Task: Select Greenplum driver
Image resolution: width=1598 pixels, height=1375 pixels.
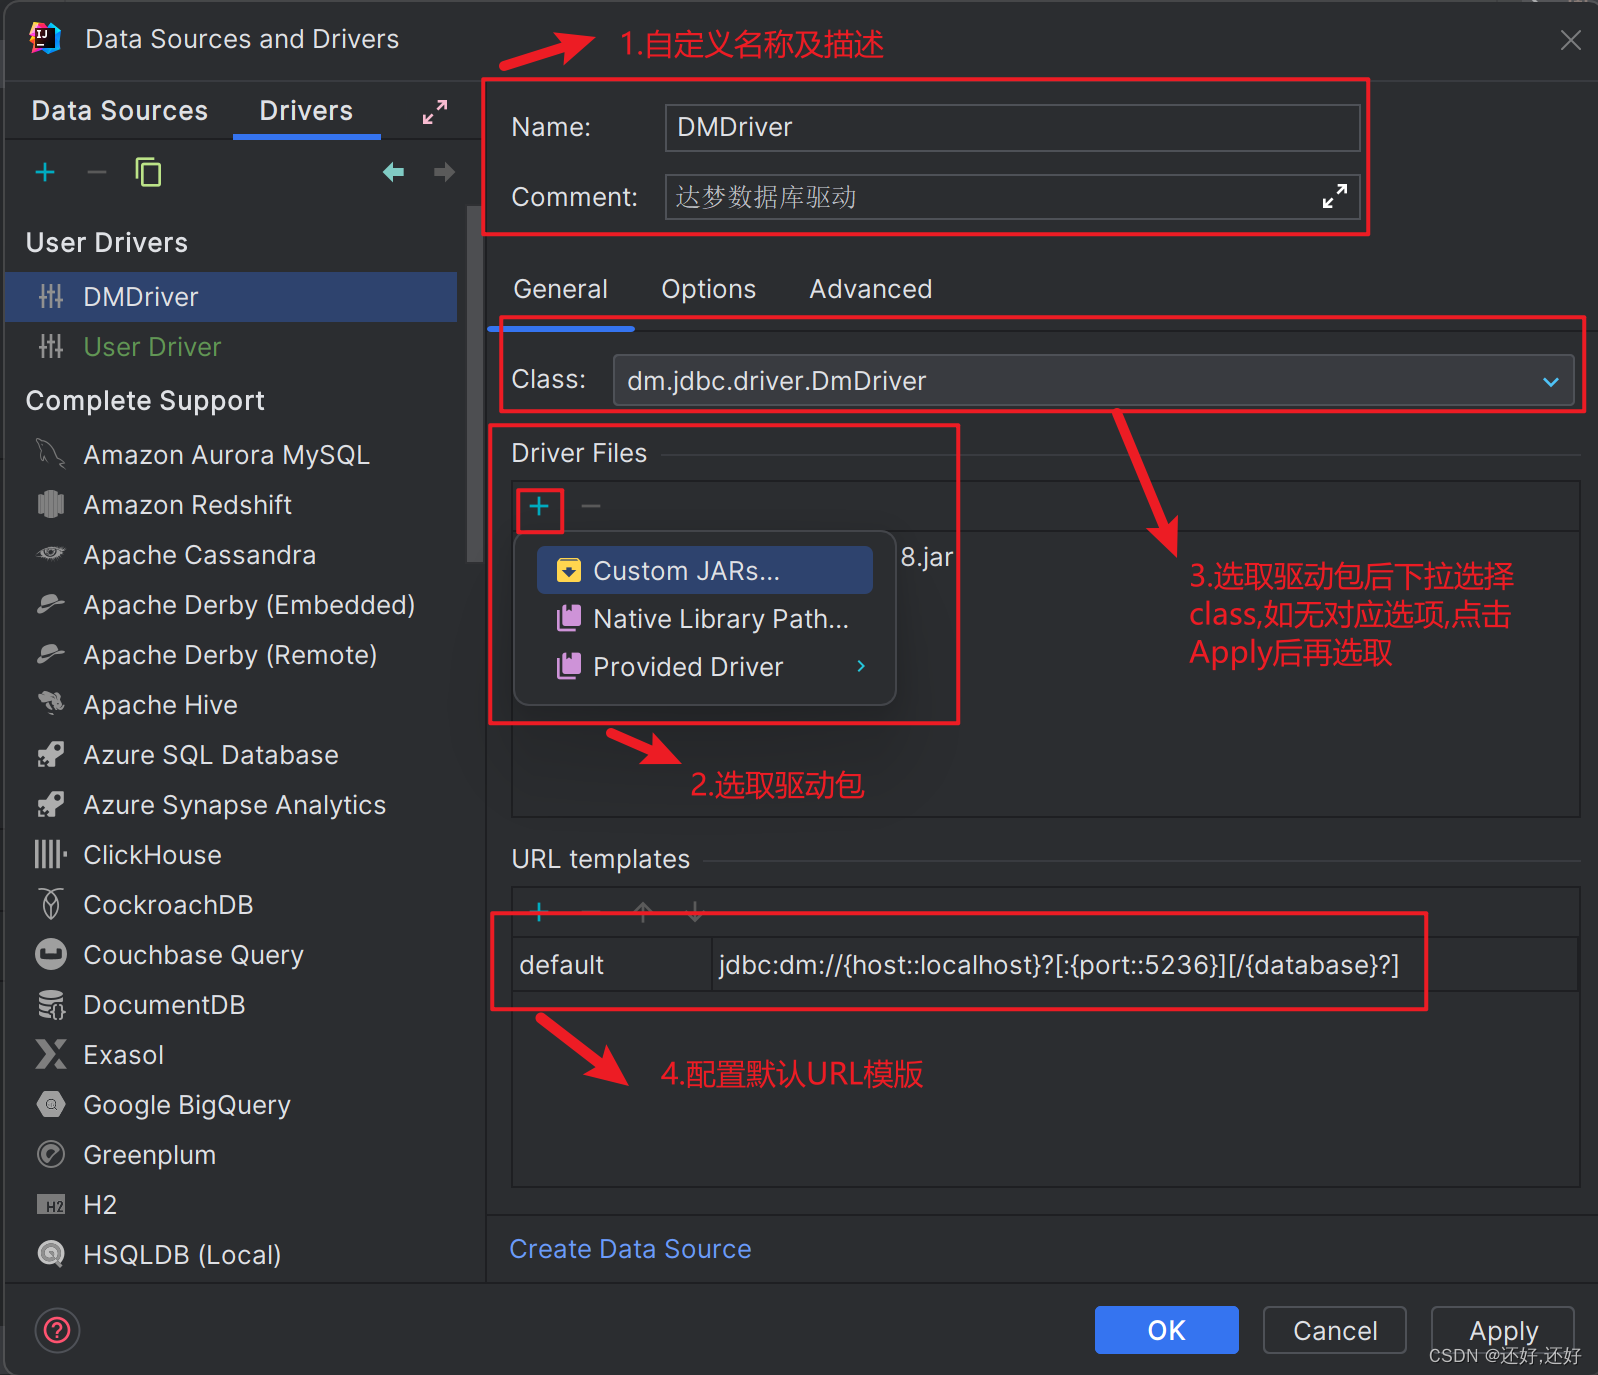Action: pyautogui.click(x=232, y=1155)
